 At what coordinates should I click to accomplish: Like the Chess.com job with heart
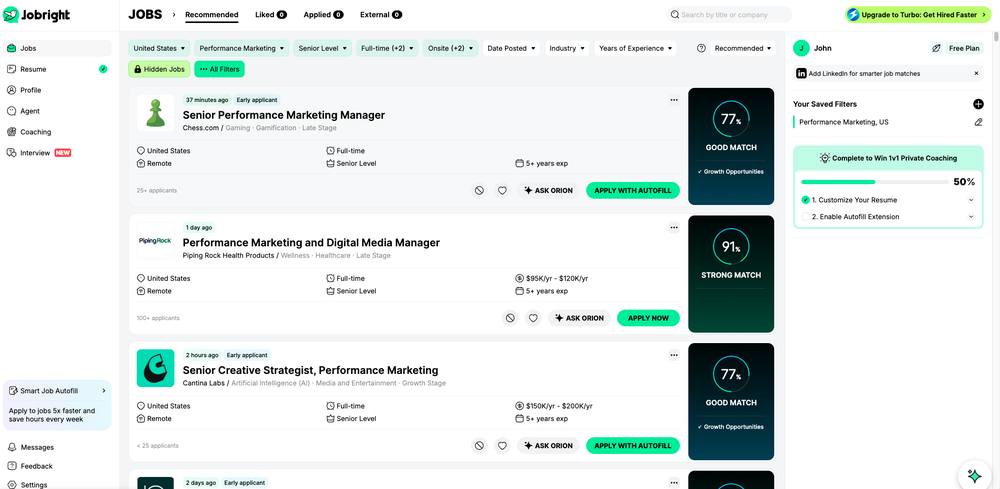click(x=502, y=191)
